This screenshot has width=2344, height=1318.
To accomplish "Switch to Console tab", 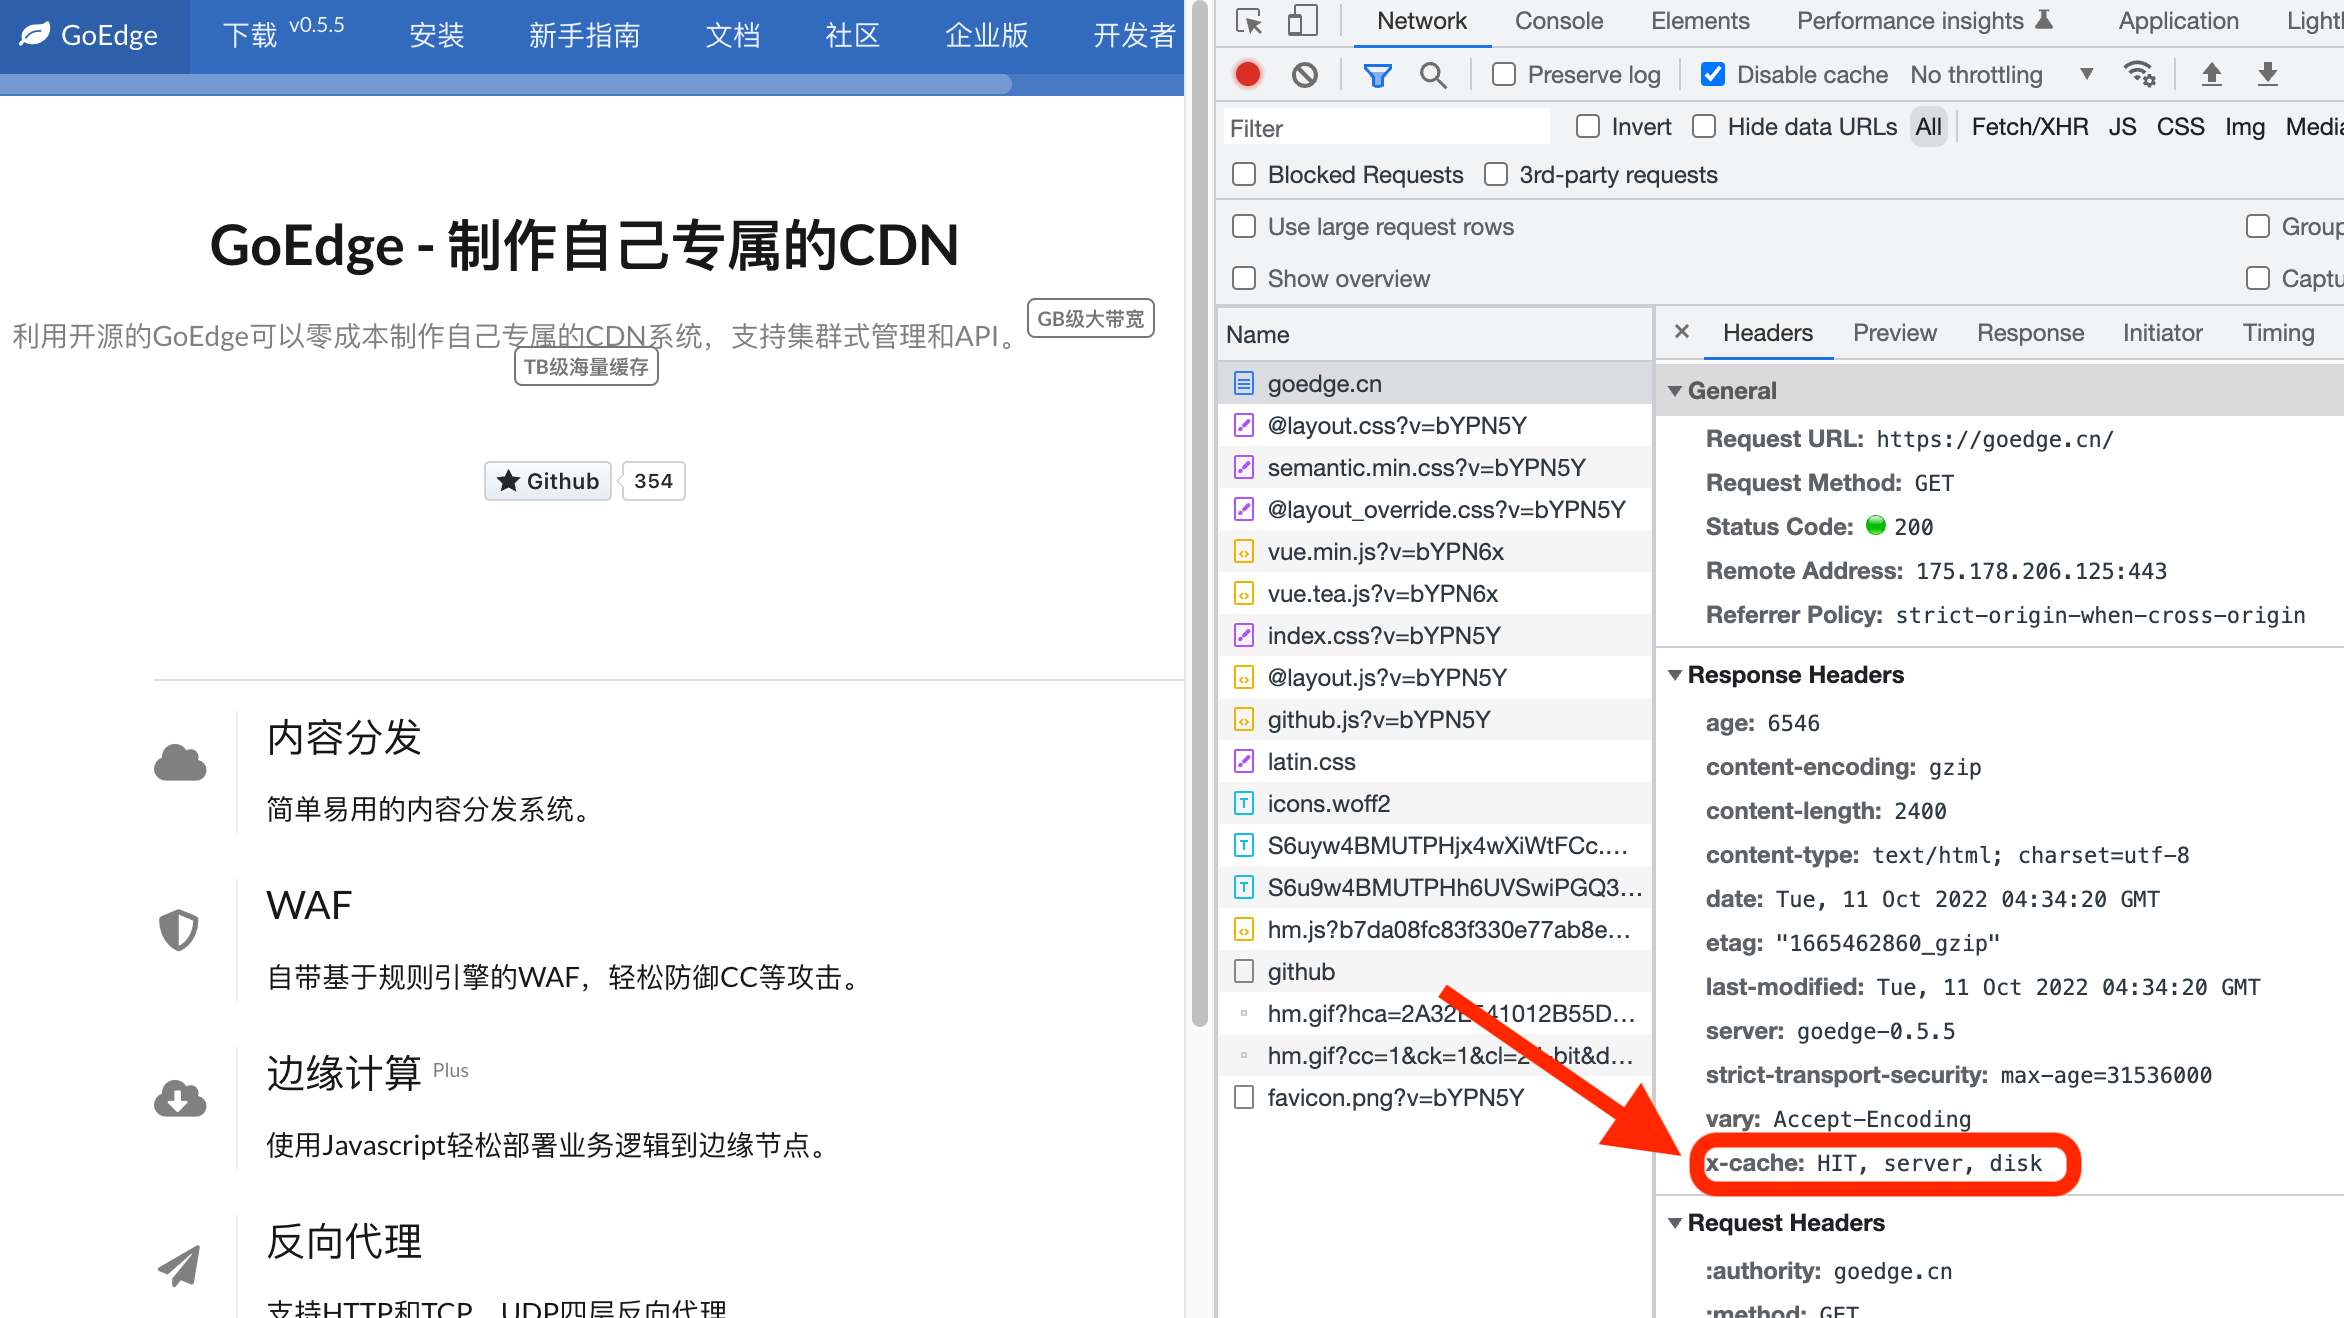I will 1558,21.
